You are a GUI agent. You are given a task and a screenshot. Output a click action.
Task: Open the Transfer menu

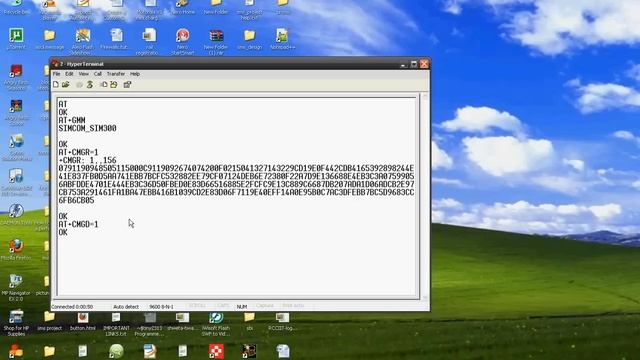(x=116, y=74)
